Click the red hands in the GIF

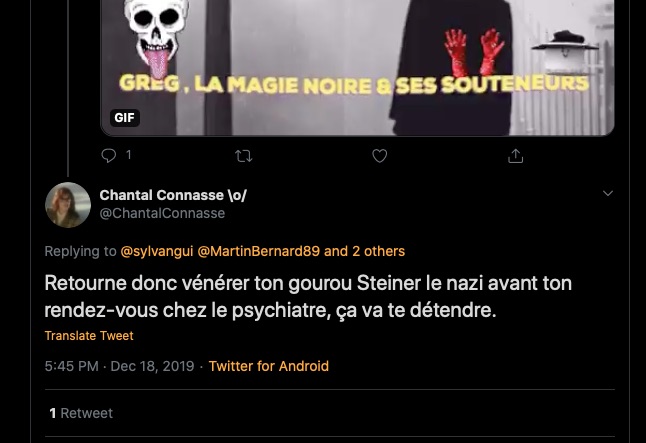(x=473, y=52)
